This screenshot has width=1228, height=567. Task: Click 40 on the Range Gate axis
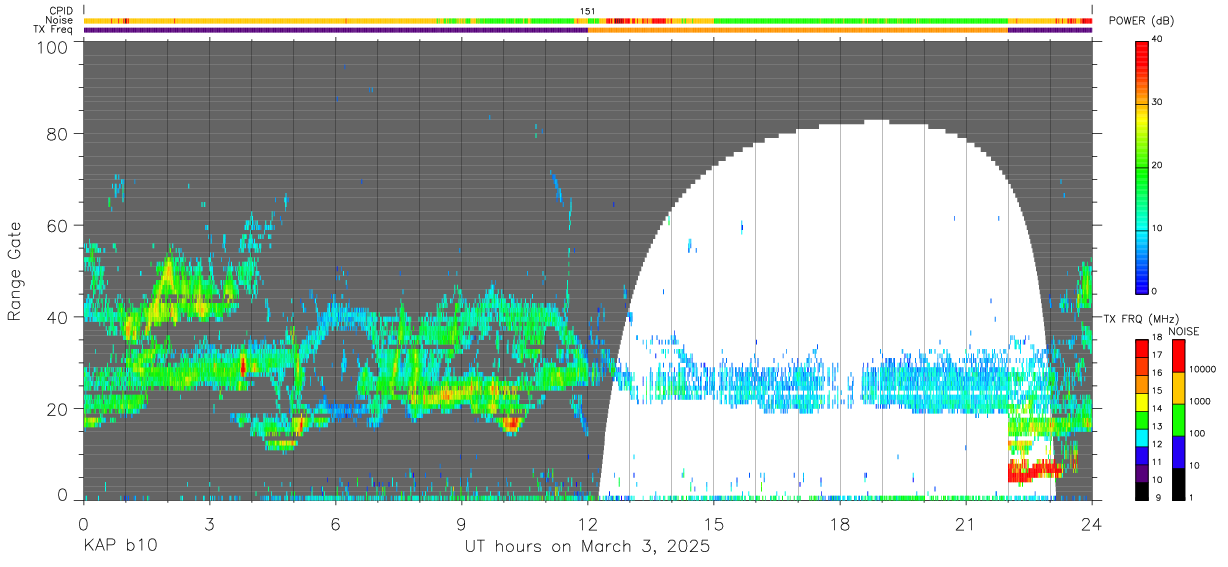click(58, 317)
